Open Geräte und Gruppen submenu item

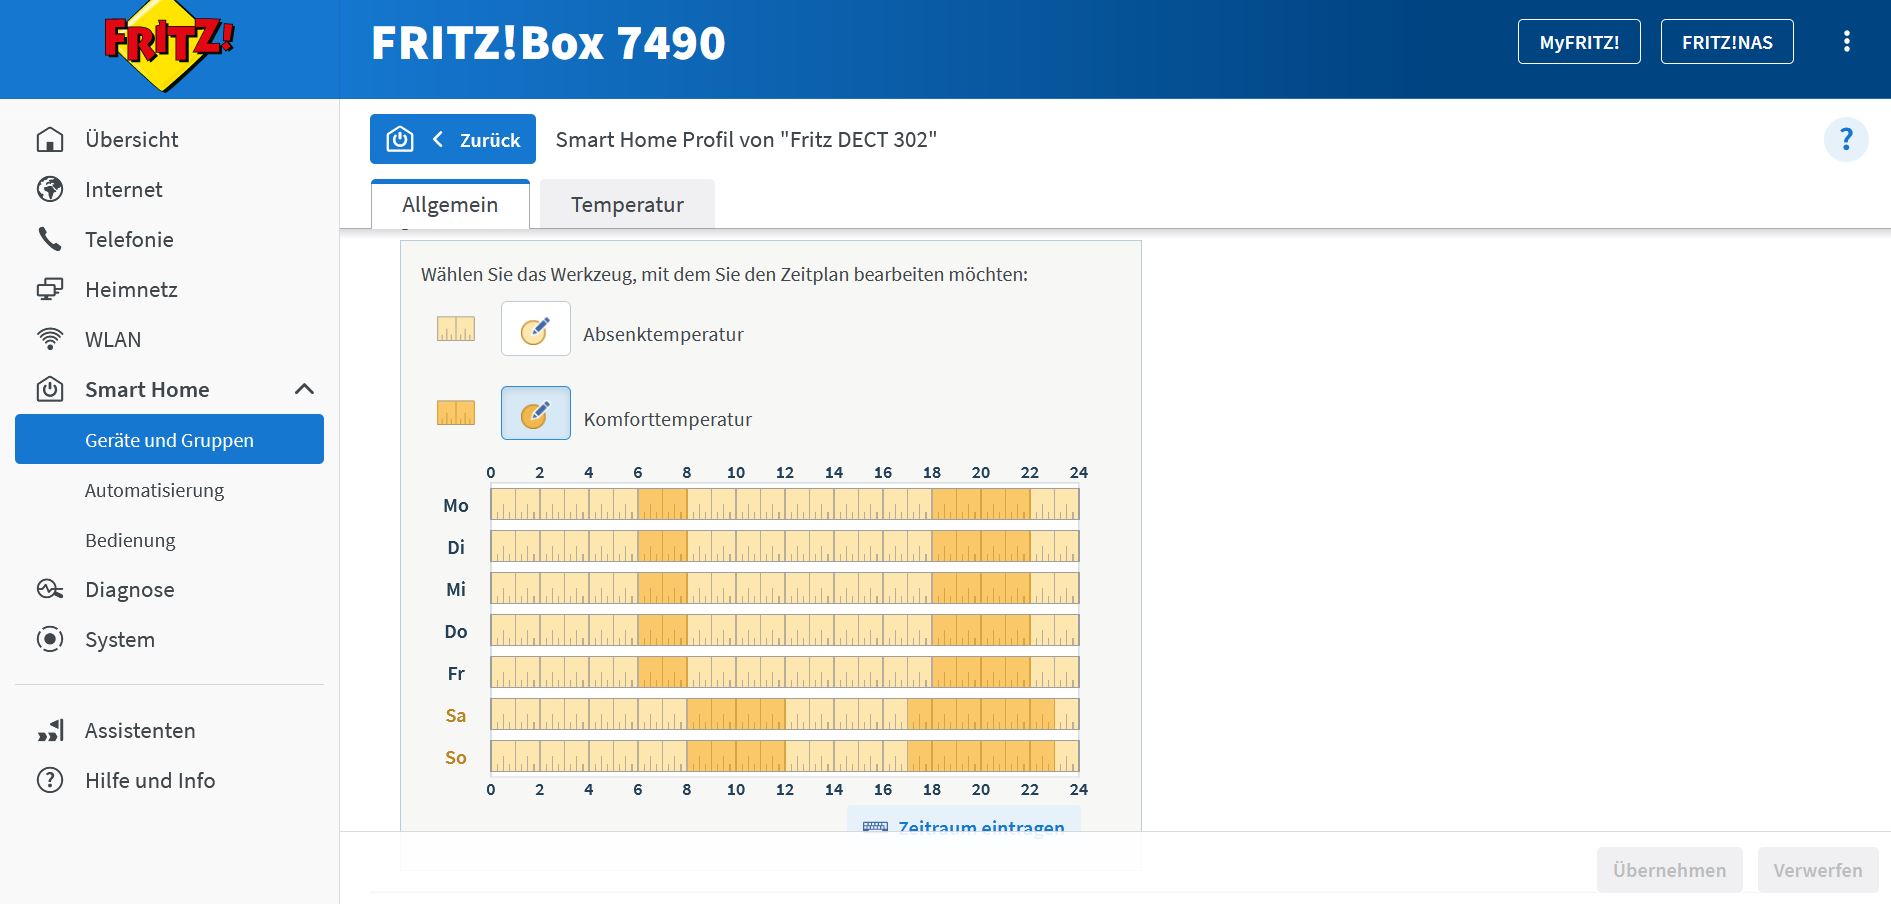click(x=169, y=440)
